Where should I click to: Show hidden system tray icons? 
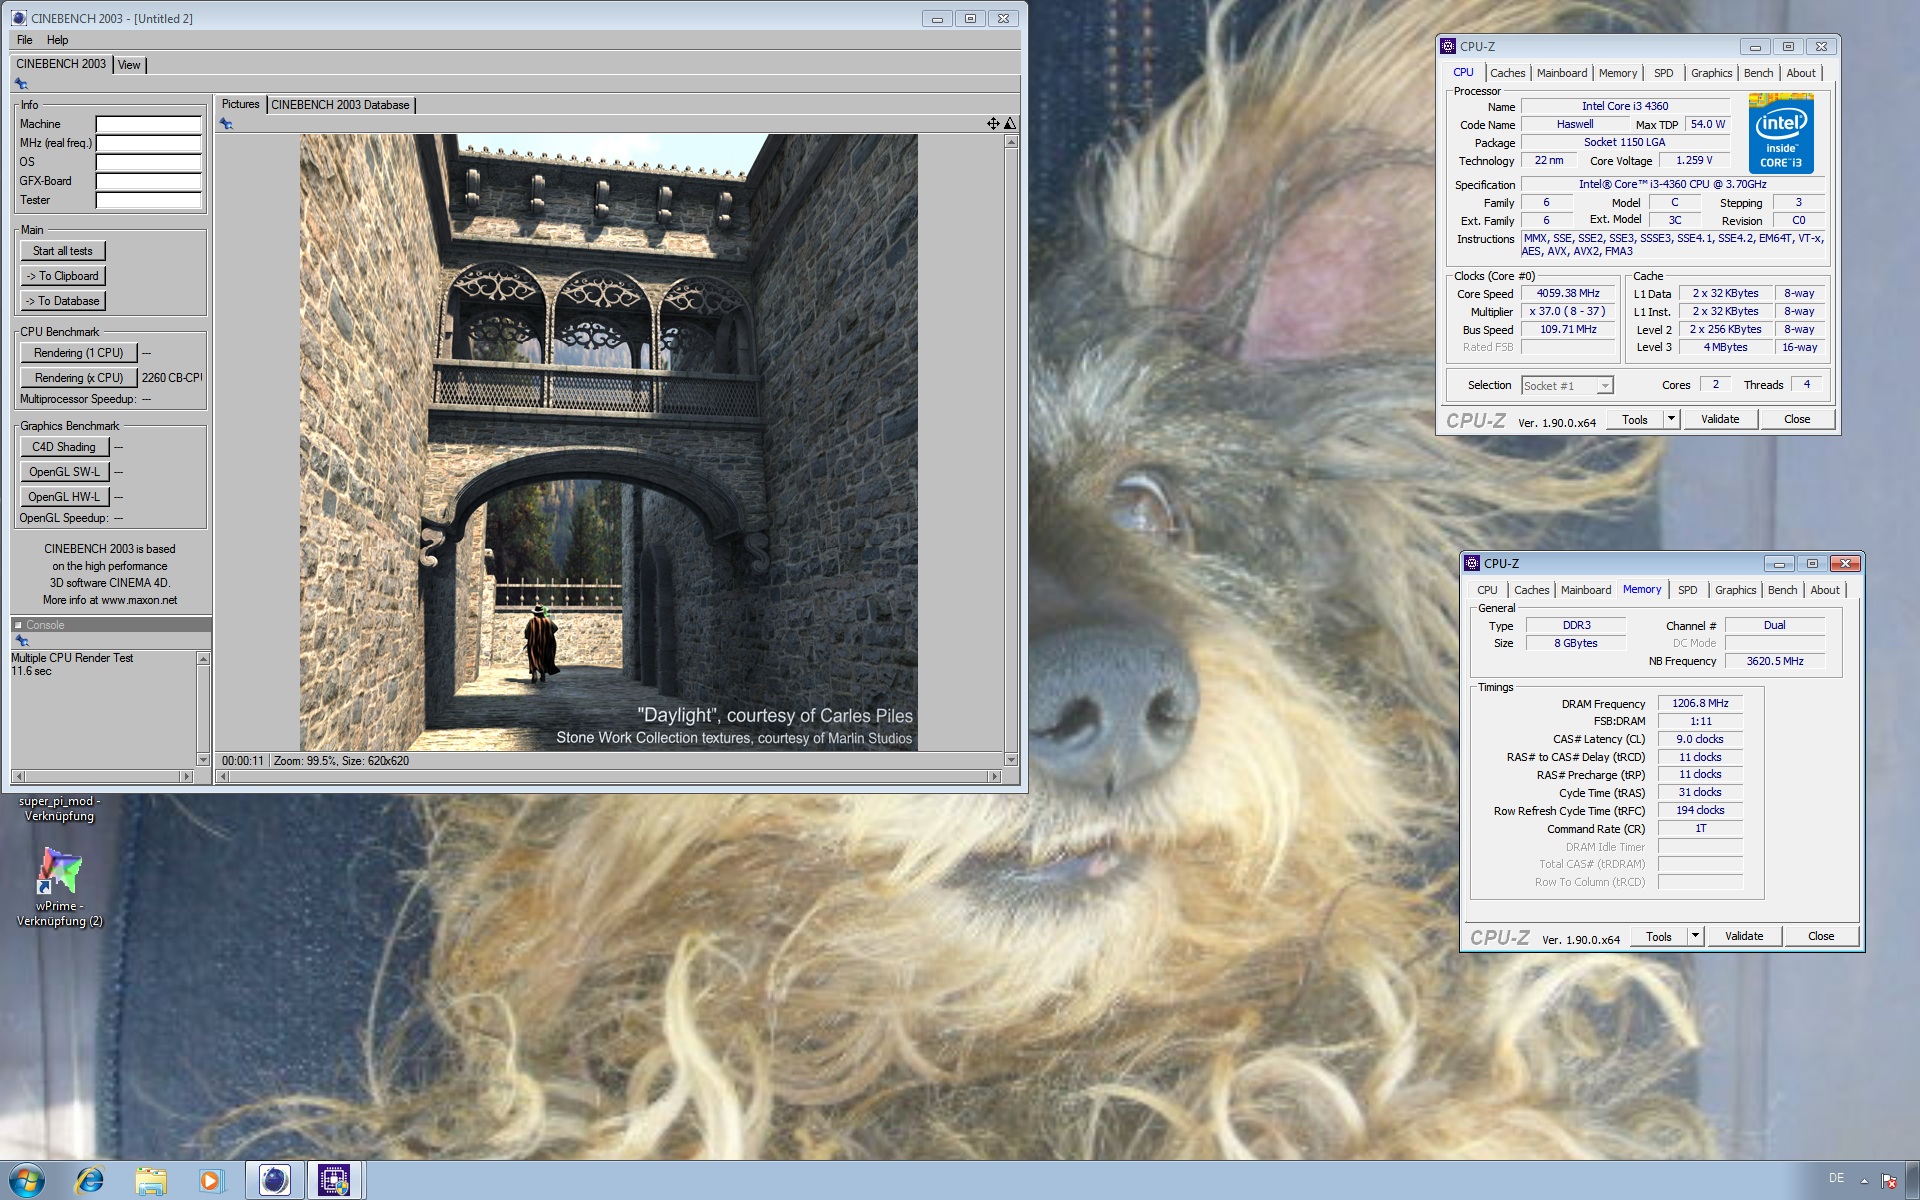[x=1864, y=1181]
